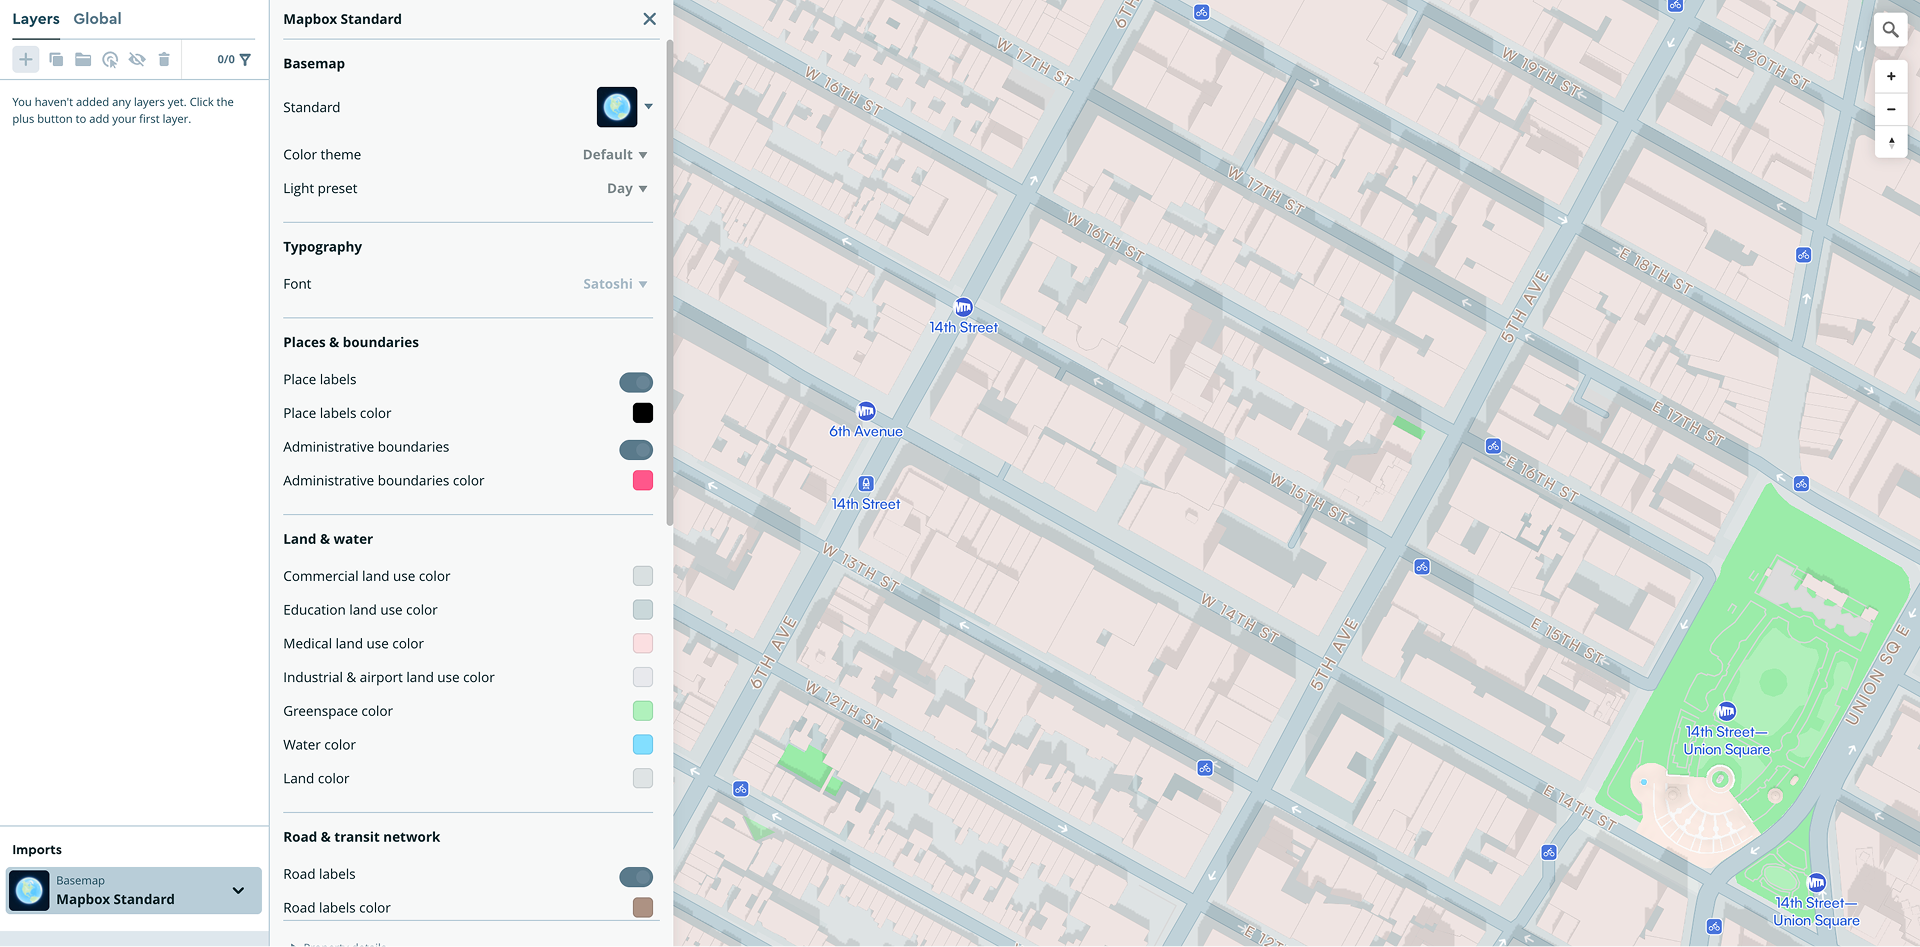The image size is (1920, 947).
Task: Click the Standard basemap globe thumbnail
Action: tap(617, 107)
